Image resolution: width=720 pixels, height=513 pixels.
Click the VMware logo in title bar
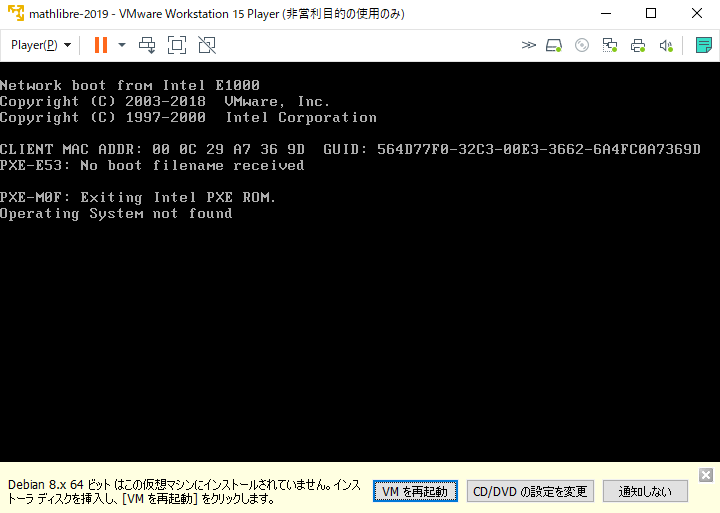(16, 13)
